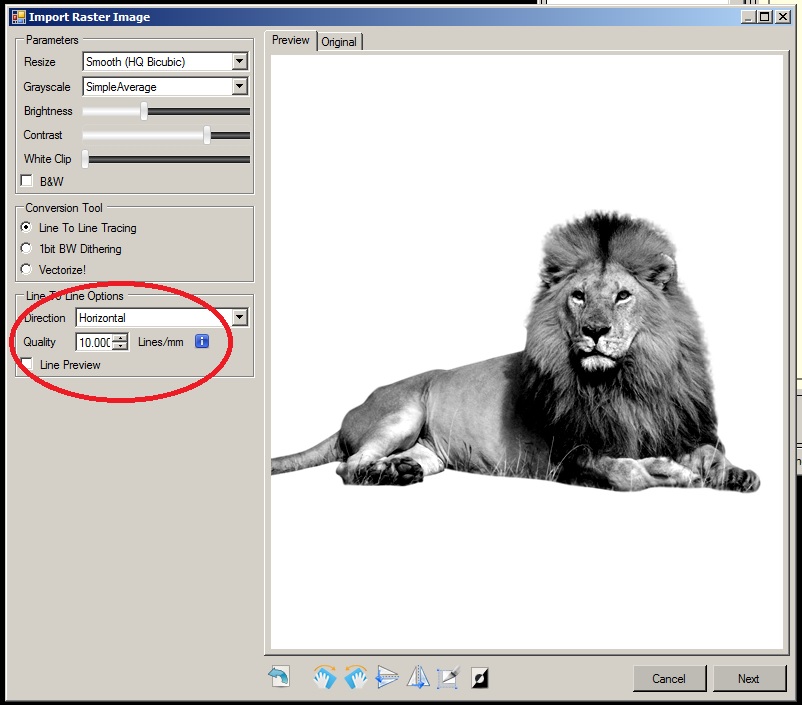Click the flip vertical icon
This screenshot has width=802, height=705.
(387, 676)
